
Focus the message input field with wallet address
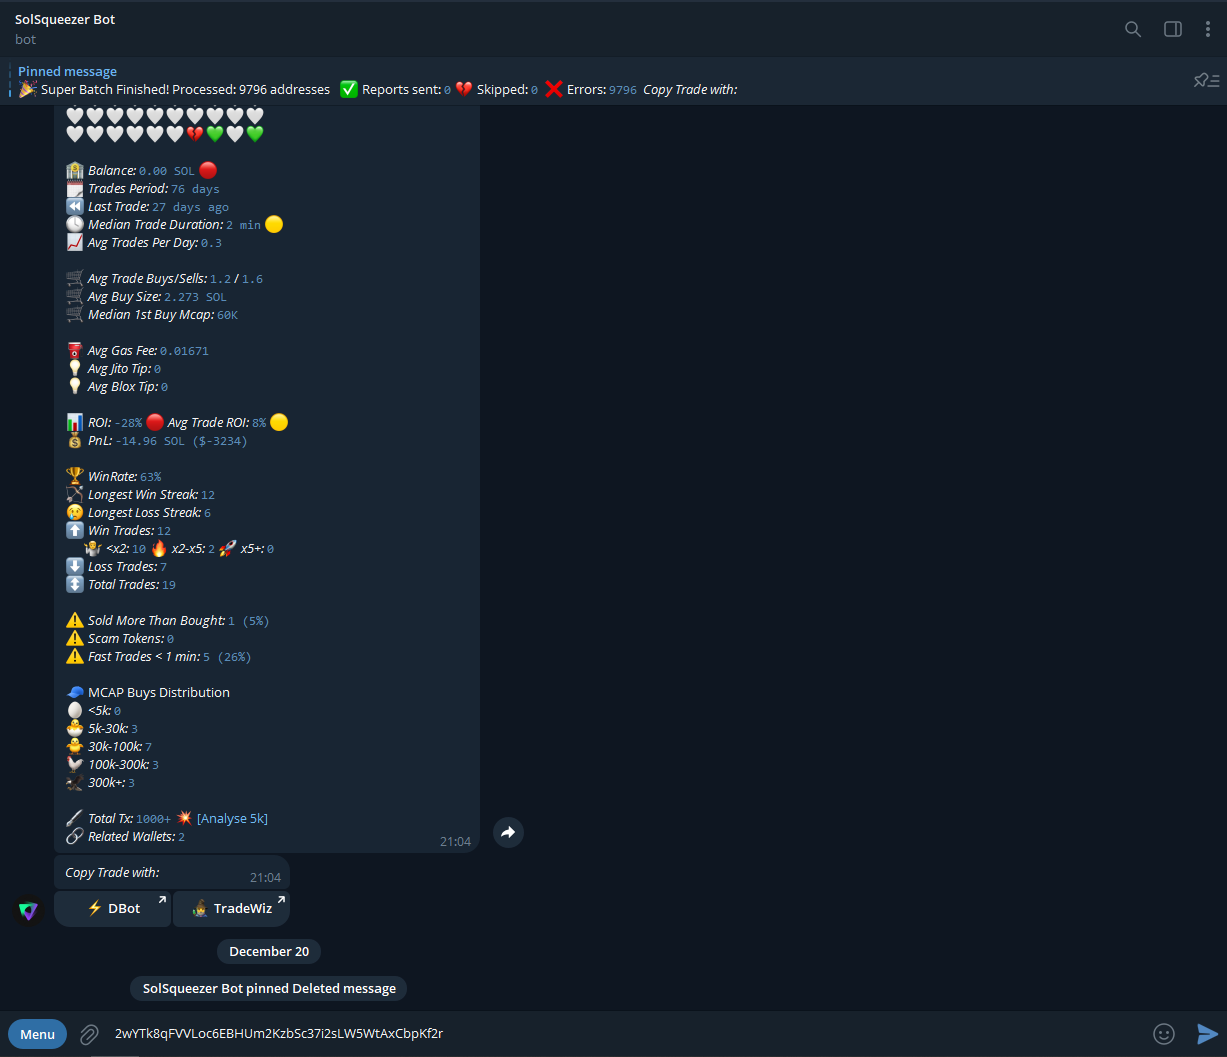pyautogui.click(x=625, y=1033)
